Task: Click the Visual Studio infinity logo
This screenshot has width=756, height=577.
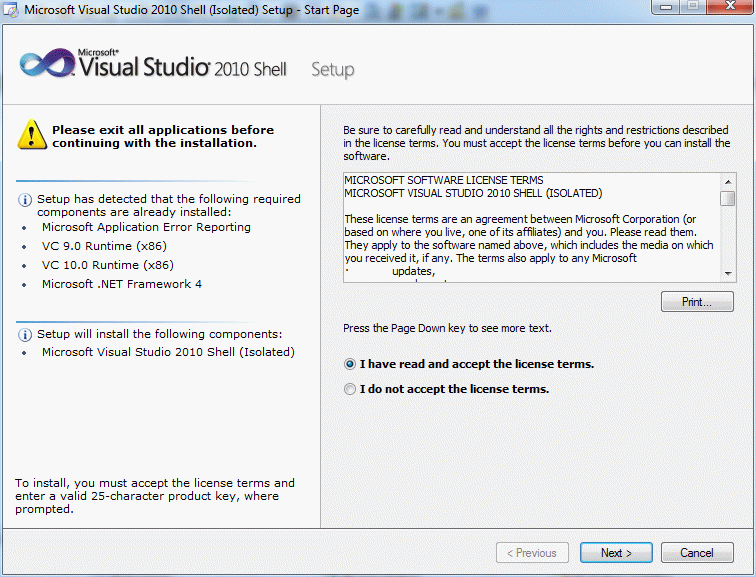Action: [x=47, y=63]
